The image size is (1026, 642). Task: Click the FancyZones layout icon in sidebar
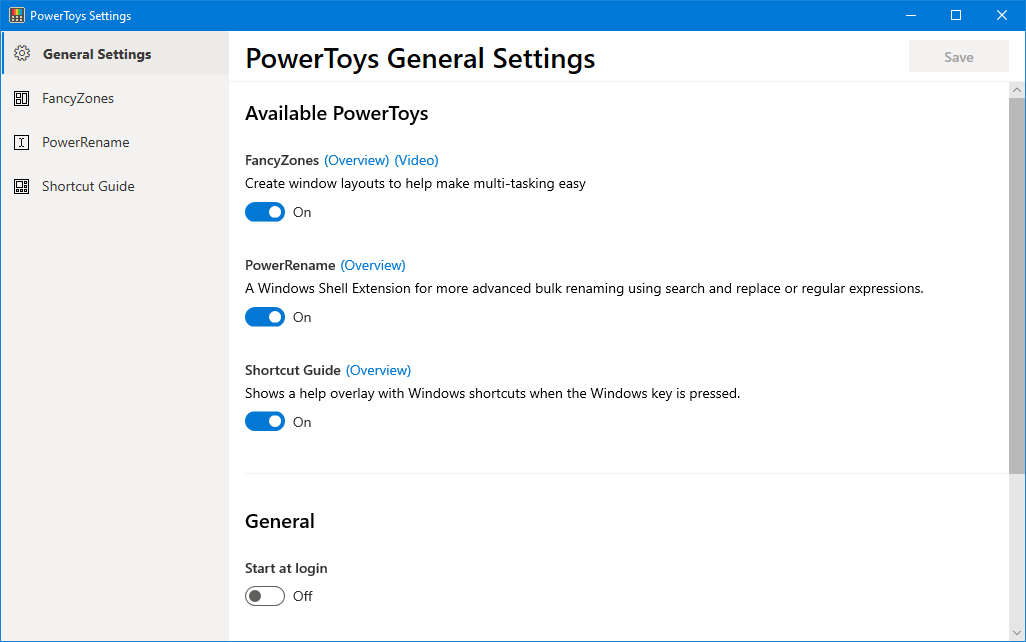[22, 98]
